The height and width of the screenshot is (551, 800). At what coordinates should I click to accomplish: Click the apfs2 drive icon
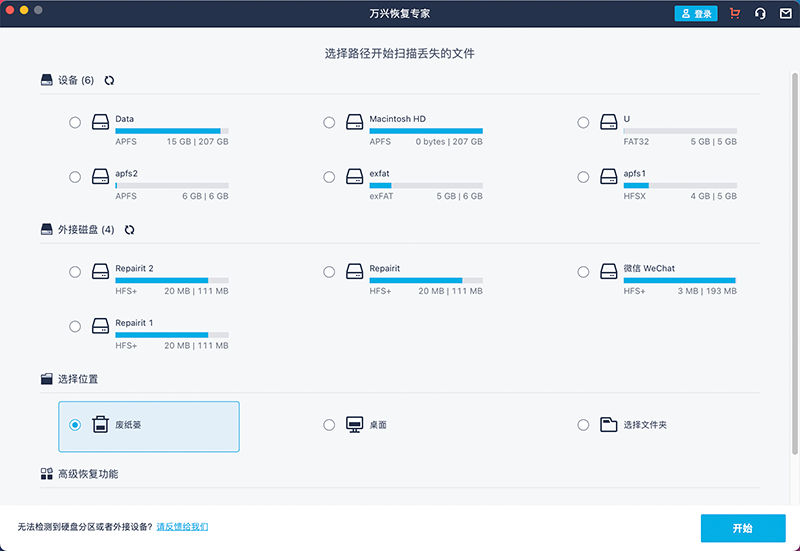point(101,177)
